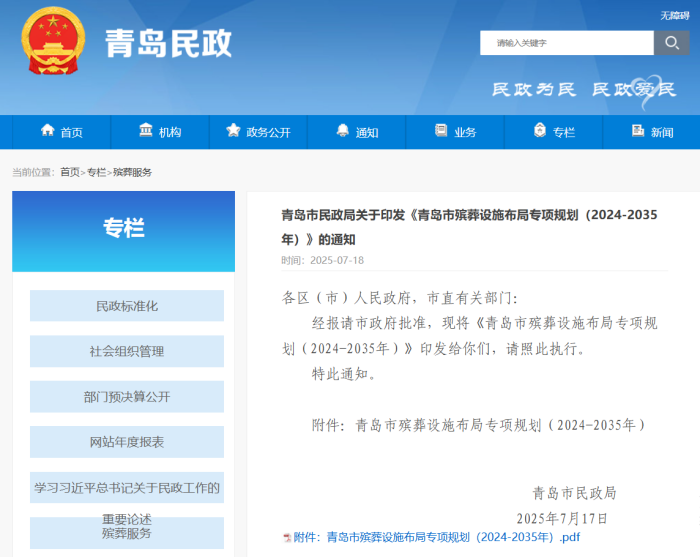700x557 pixels.
Task: Go to 首页 in breadcrumb
Action: coord(69,172)
